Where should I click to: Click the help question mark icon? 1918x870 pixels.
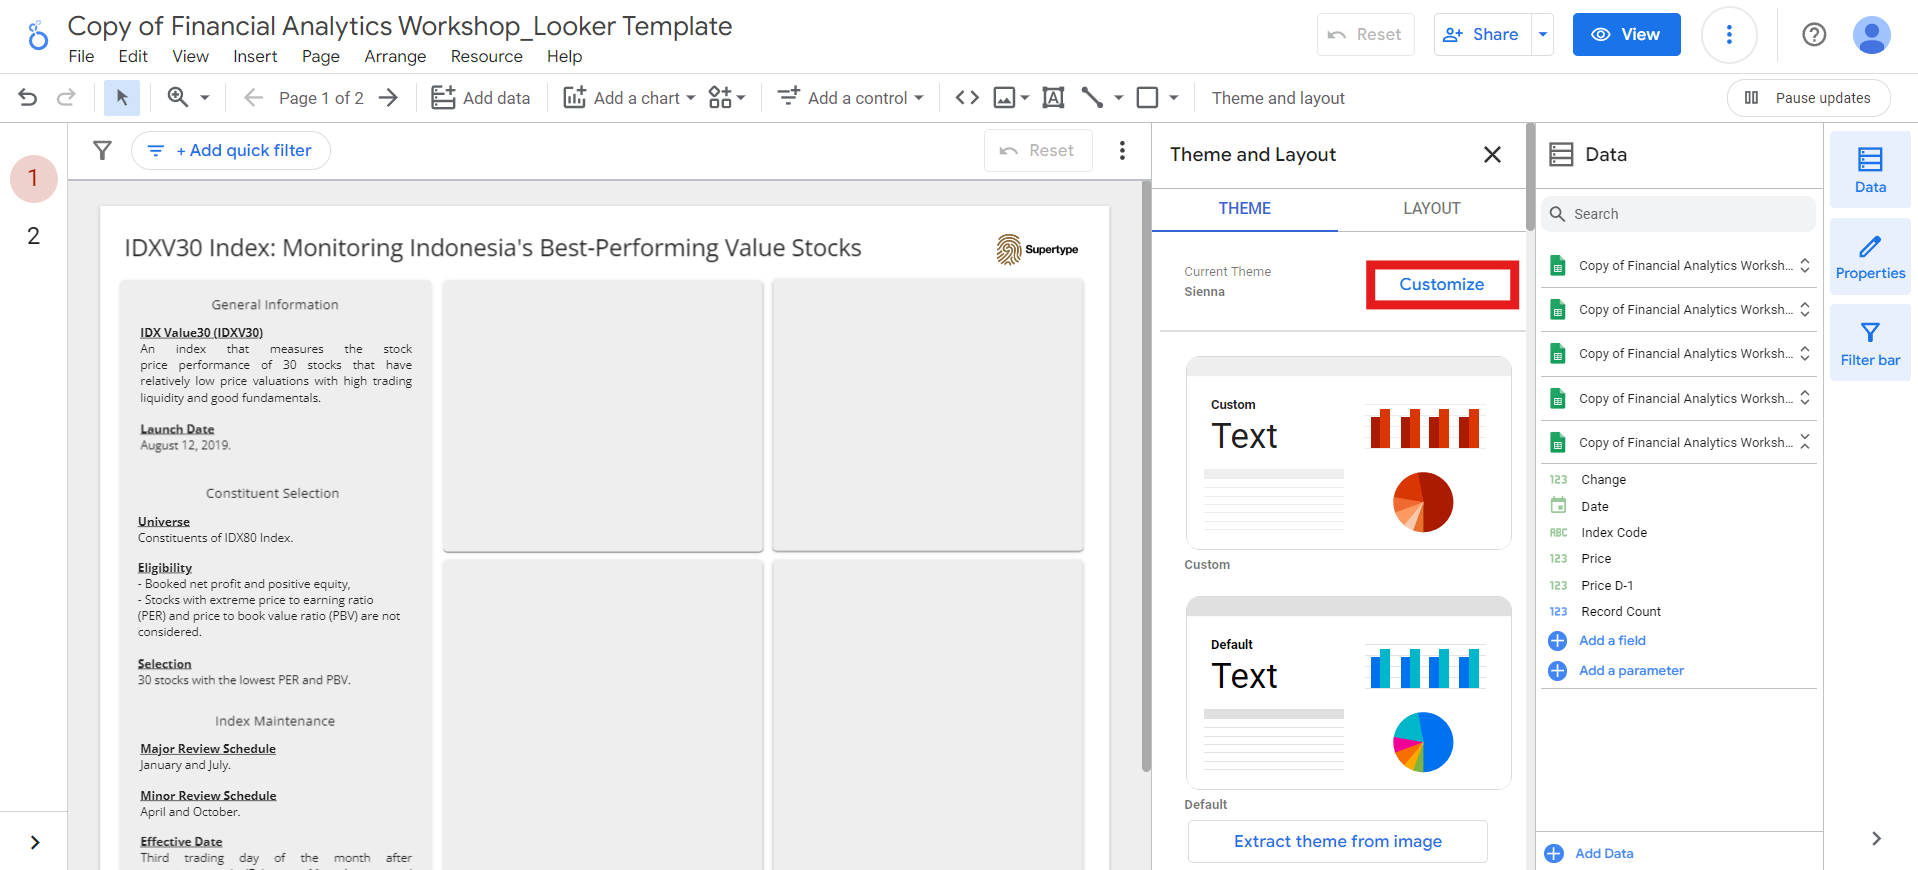[x=1814, y=35]
